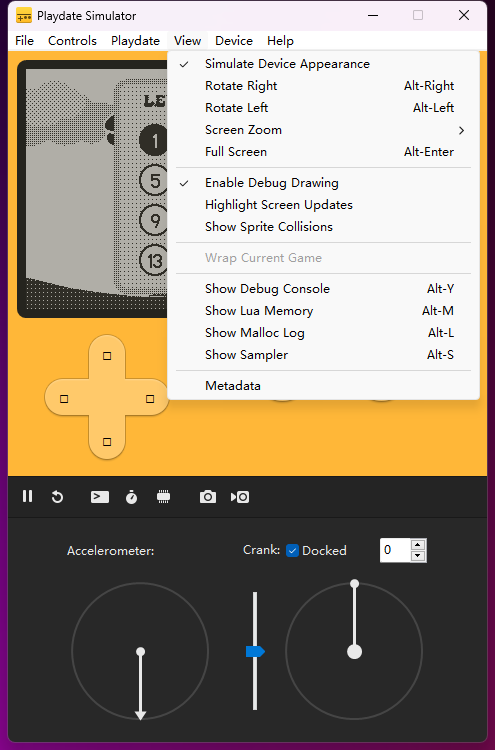Viewport: 495px width, 750px height.
Task: Click the blue crank vertical slider handle
Action: click(x=255, y=651)
